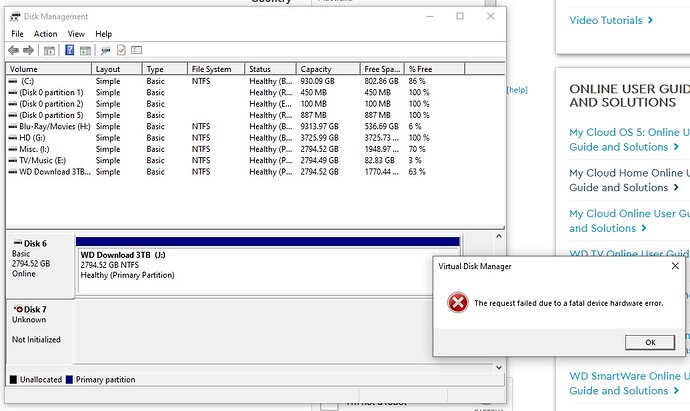690x411 pixels.
Task: Click OK in Virtual Disk Manager dialog
Action: coord(650,342)
